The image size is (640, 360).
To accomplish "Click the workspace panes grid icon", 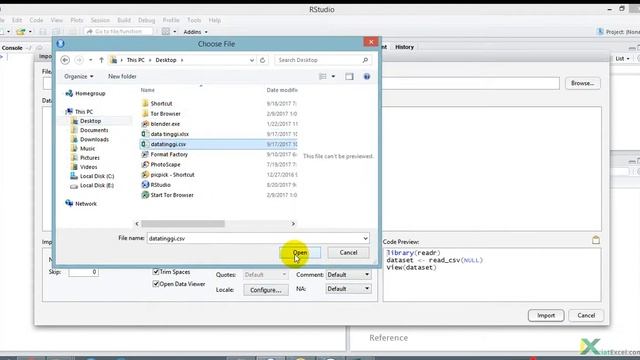I will coord(166,31).
